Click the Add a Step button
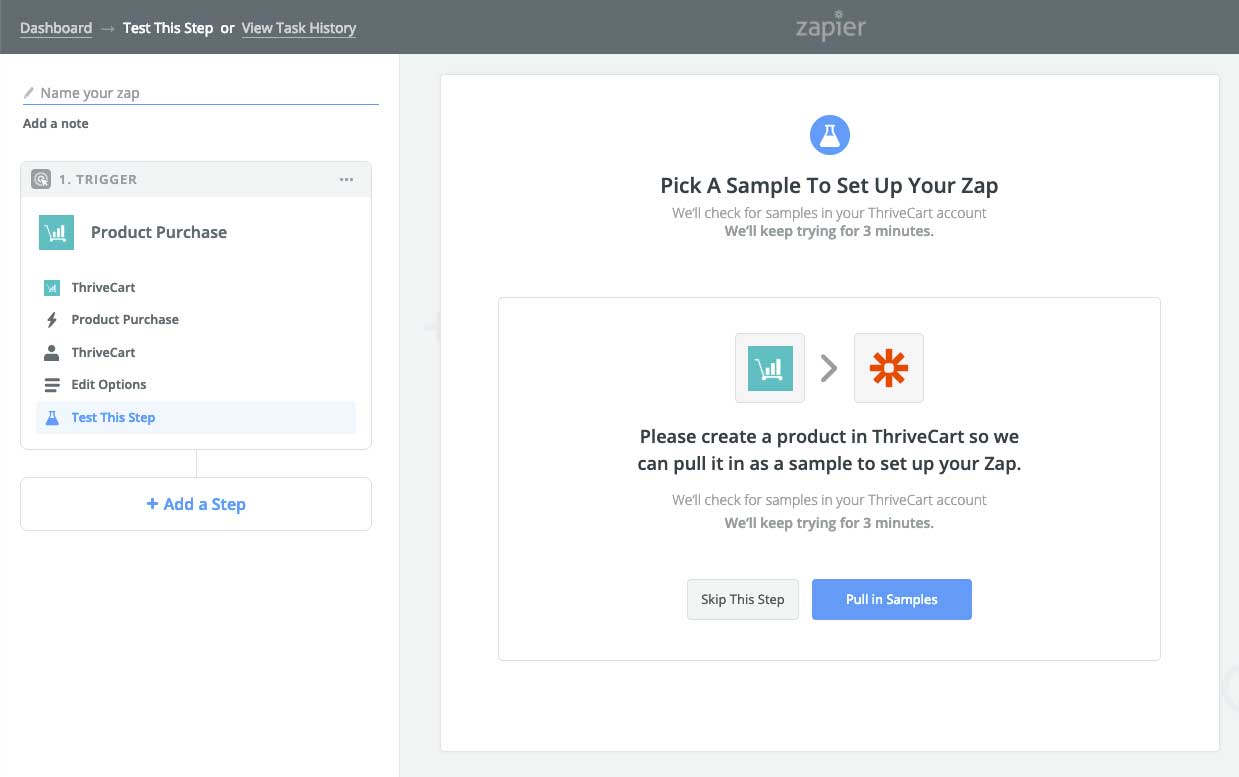 click(196, 504)
